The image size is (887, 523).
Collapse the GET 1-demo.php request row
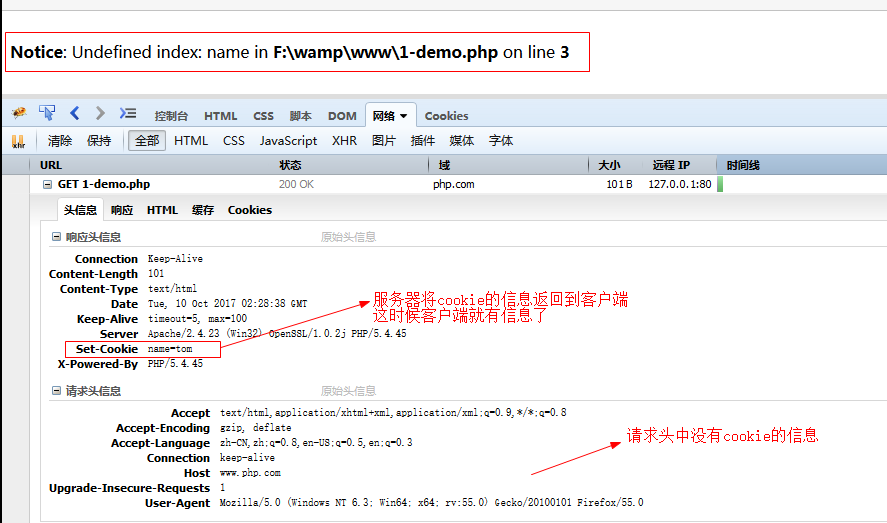click(x=47, y=184)
